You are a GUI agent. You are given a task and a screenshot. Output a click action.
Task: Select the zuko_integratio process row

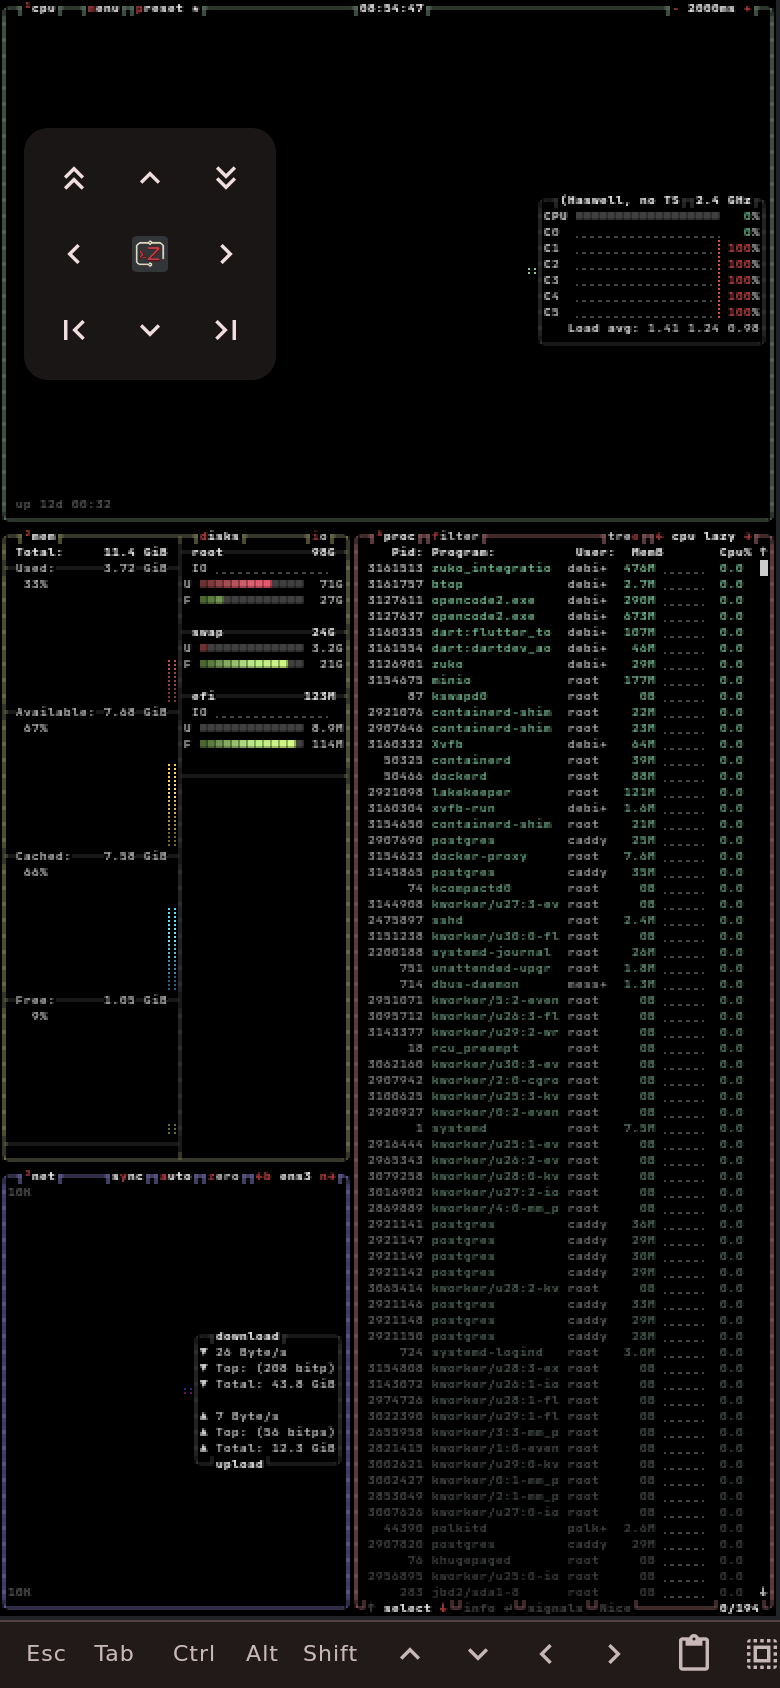[559, 568]
